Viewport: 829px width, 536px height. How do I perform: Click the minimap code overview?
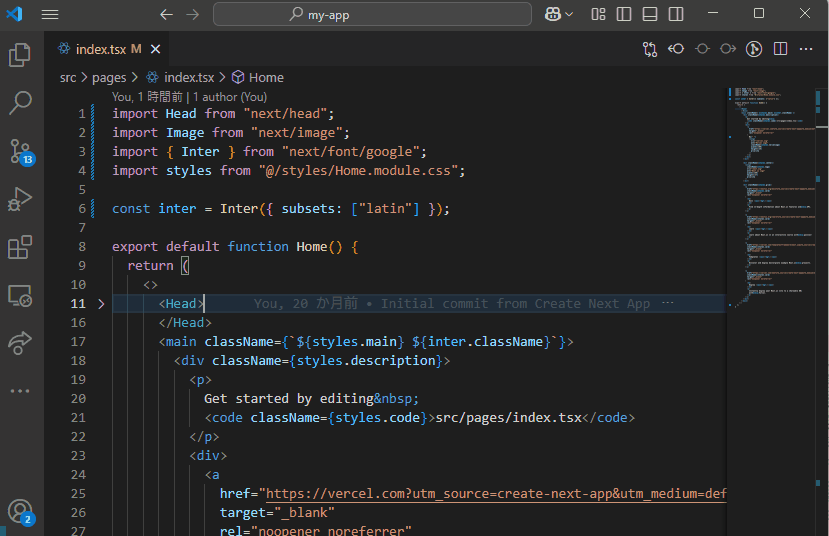click(770, 196)
